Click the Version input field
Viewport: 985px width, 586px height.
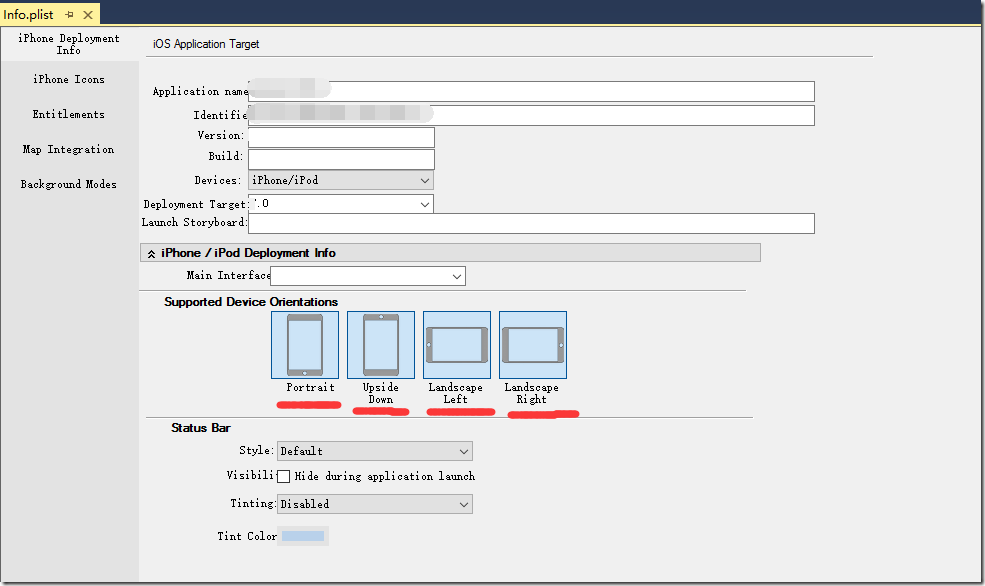341,137
